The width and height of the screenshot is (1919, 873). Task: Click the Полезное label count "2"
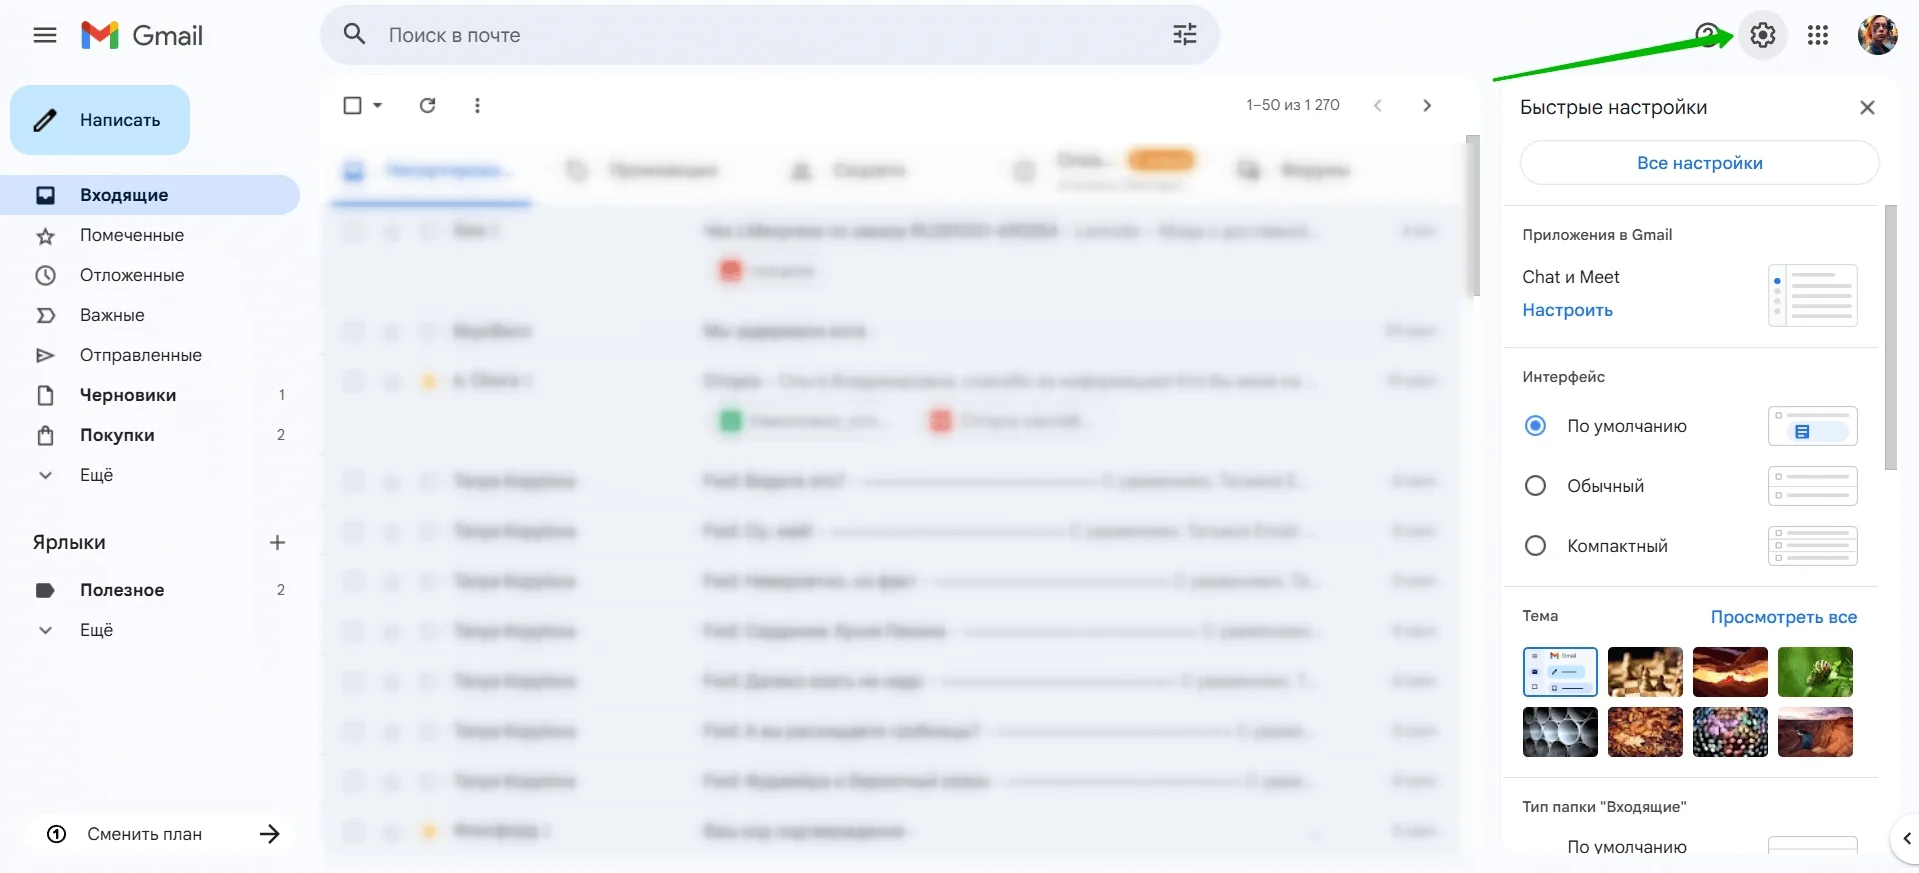point(281,590)
